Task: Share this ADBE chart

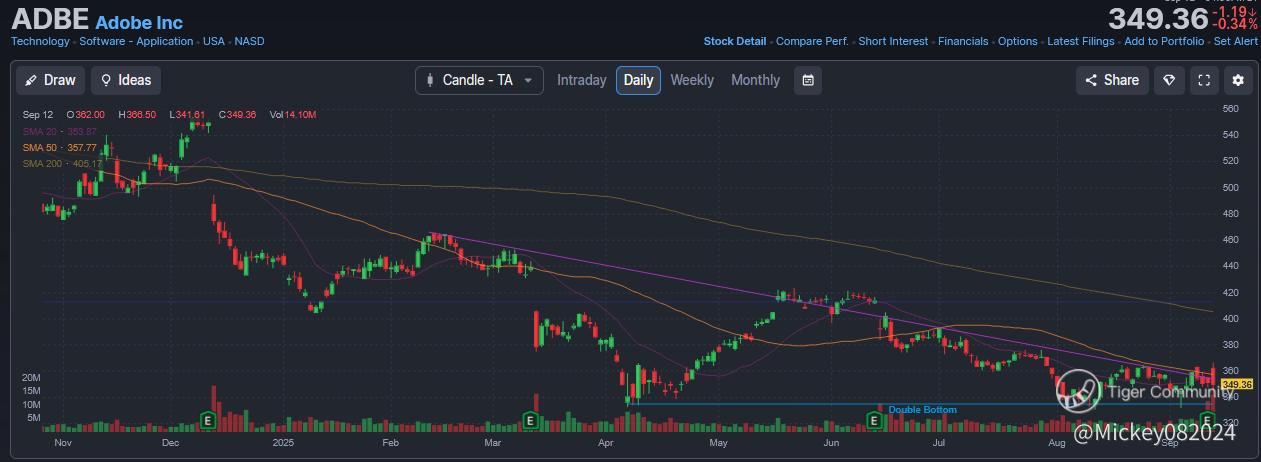Action: (1110, 80)
